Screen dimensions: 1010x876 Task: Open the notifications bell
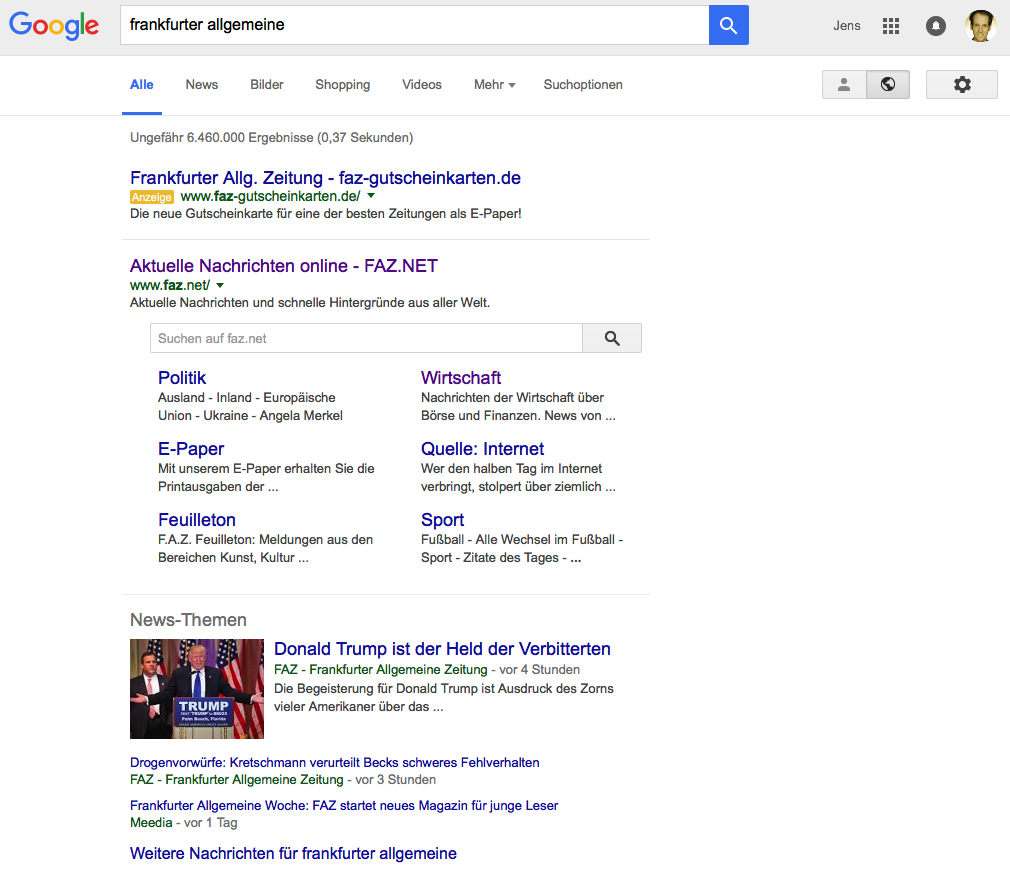point(936,26)
